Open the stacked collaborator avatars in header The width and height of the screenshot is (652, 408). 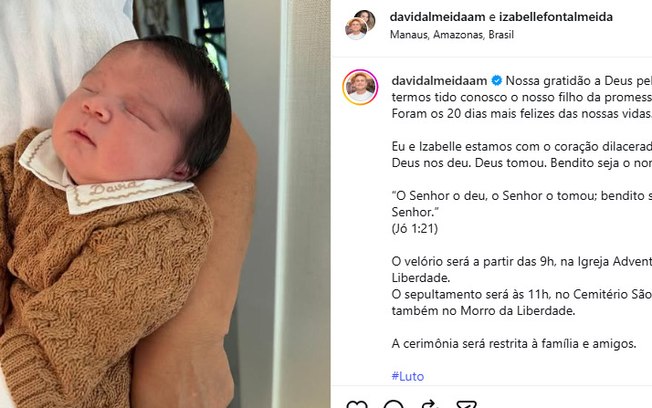pyautogui.click(x=360, y=25)
